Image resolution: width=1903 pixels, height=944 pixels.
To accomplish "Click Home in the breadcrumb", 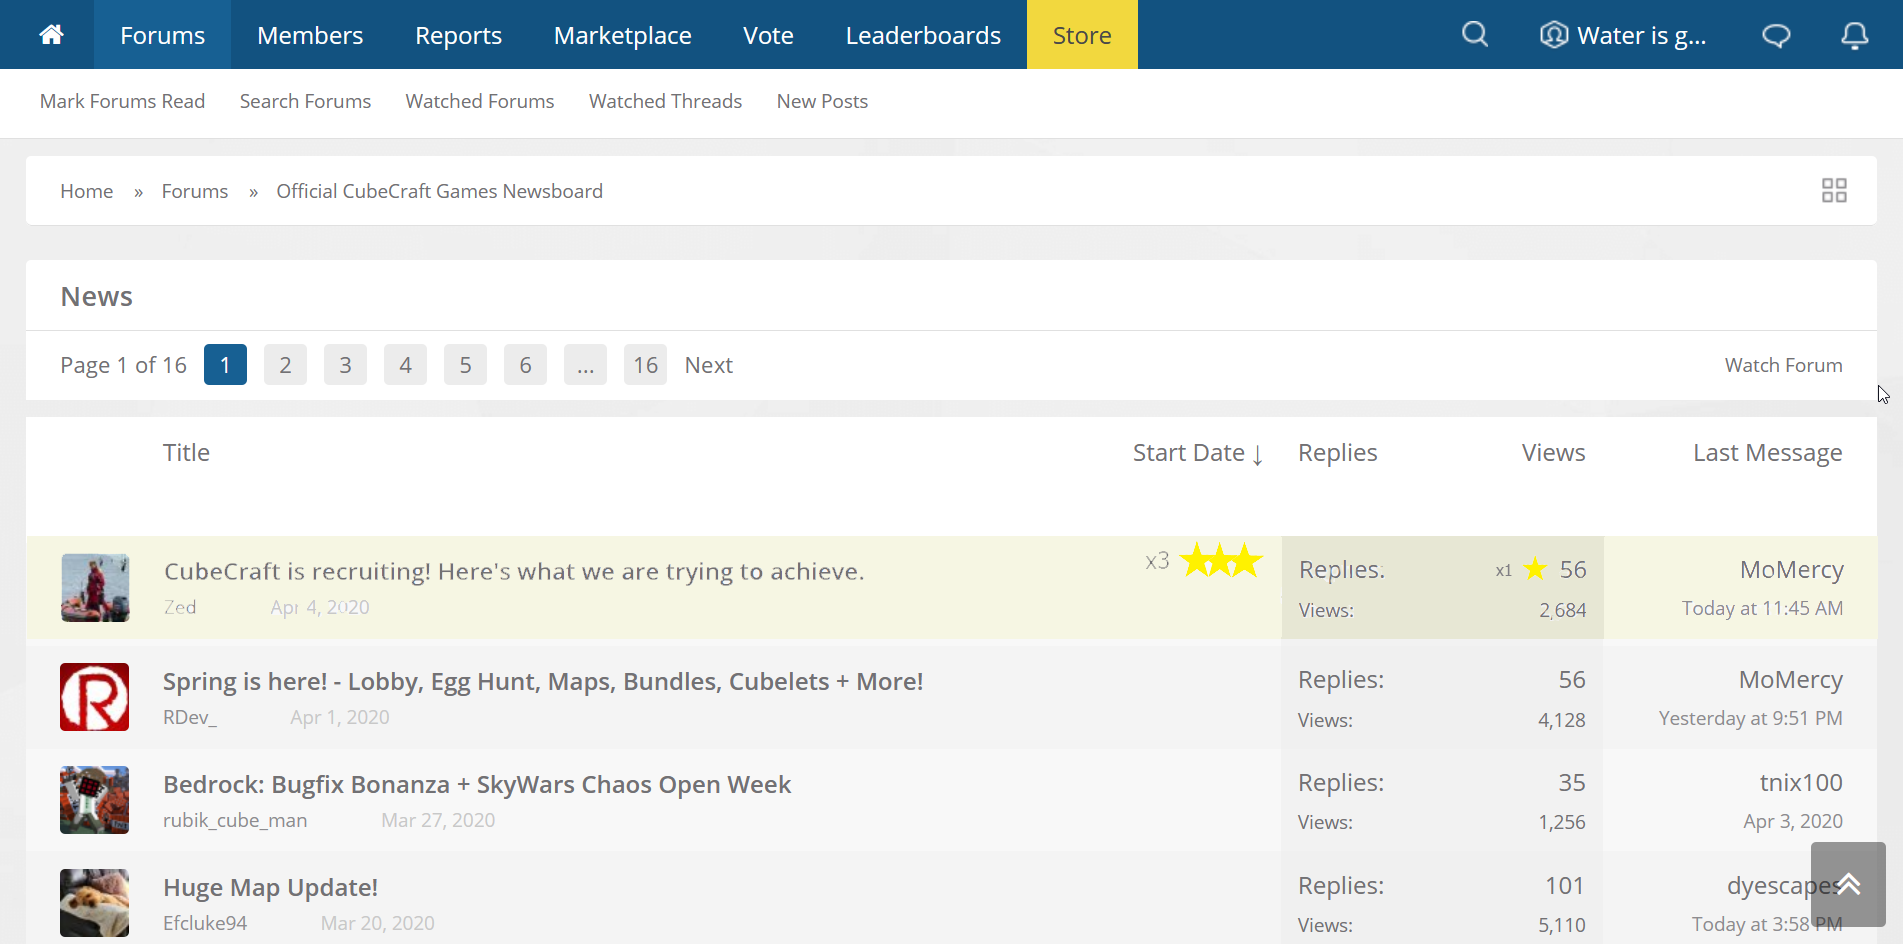I will click(x=86, y=191).
